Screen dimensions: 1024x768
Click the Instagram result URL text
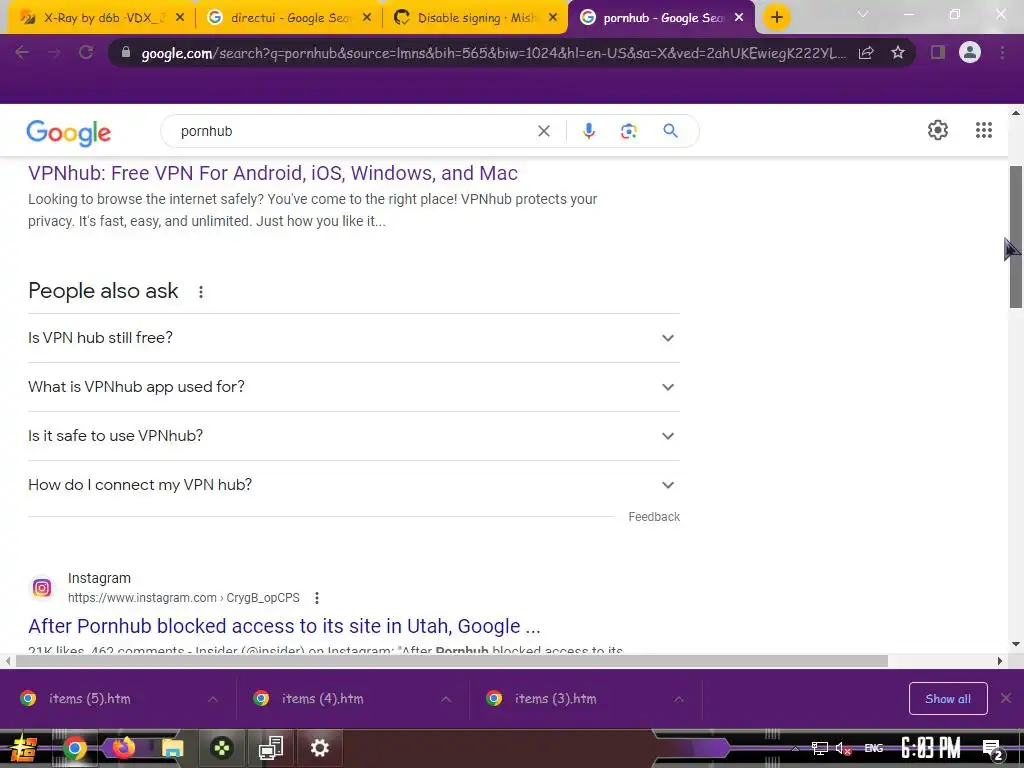pos(184,598)
